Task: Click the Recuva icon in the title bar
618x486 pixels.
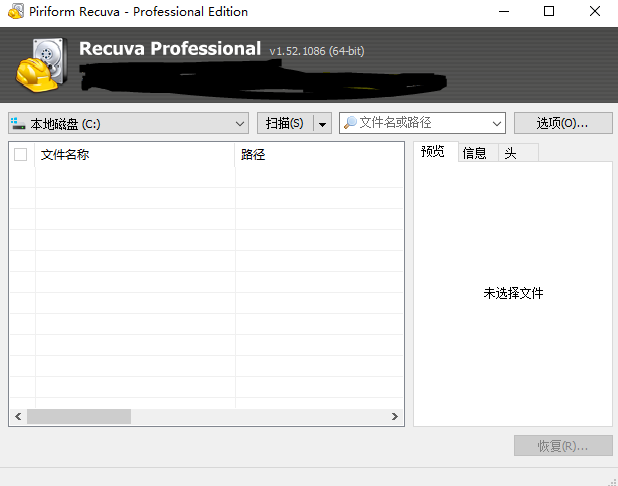Action: coord(15,12)
